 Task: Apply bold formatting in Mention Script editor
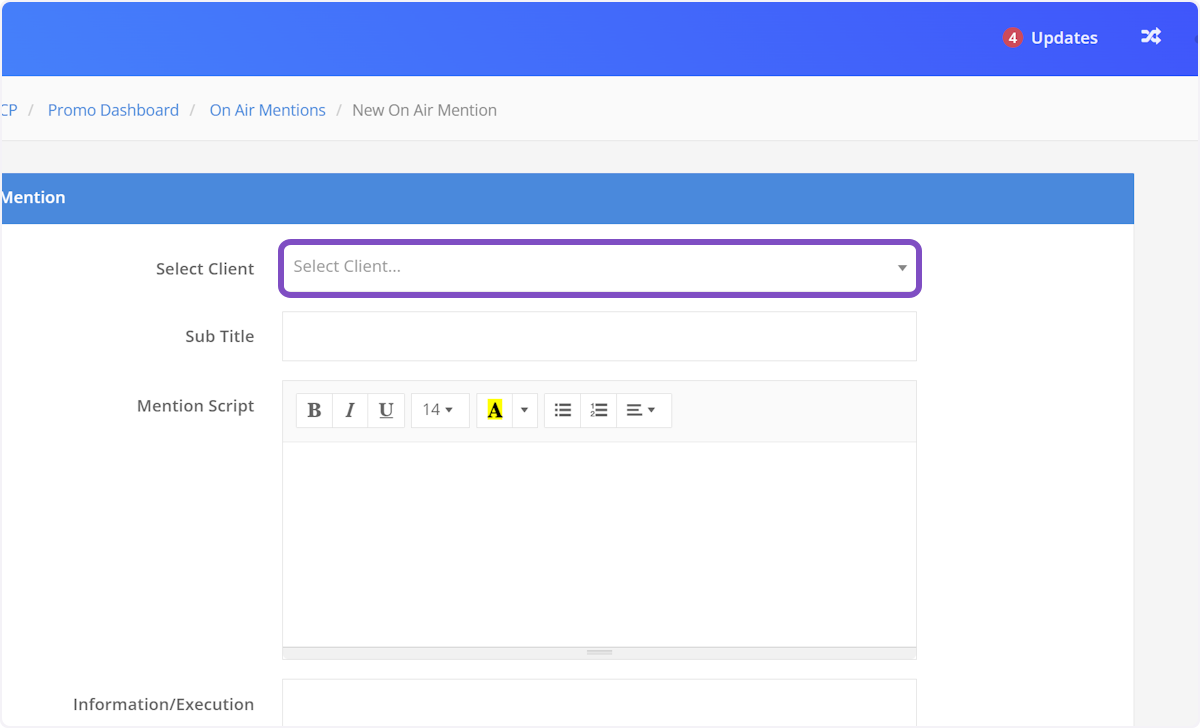coord(314,410)
